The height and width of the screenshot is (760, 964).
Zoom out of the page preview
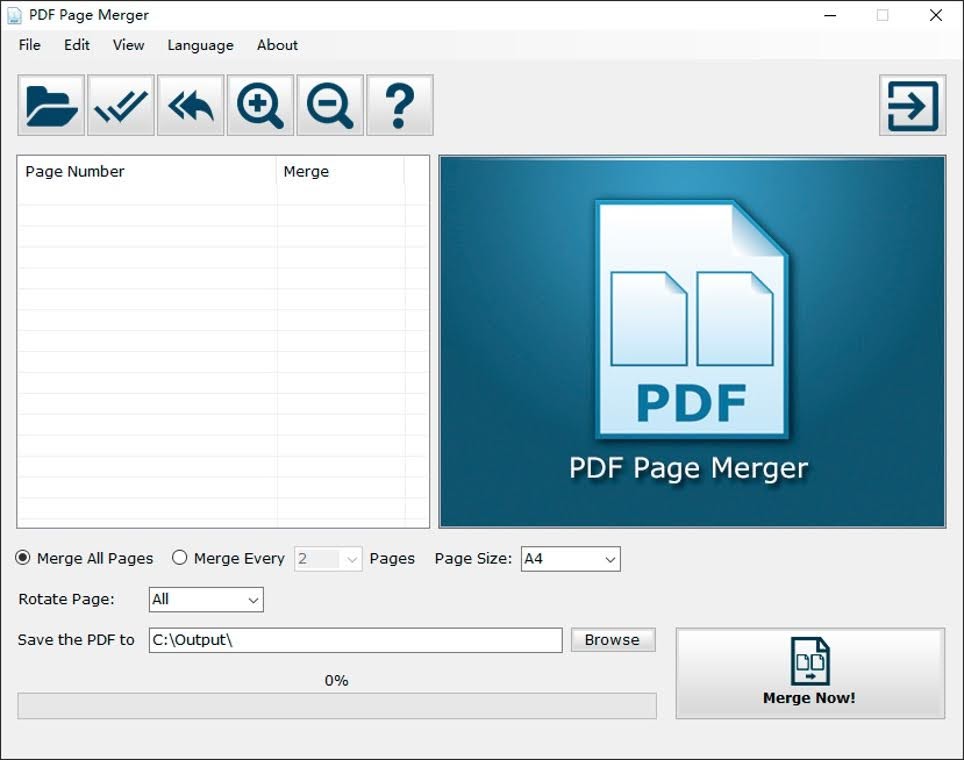[330, 104]
